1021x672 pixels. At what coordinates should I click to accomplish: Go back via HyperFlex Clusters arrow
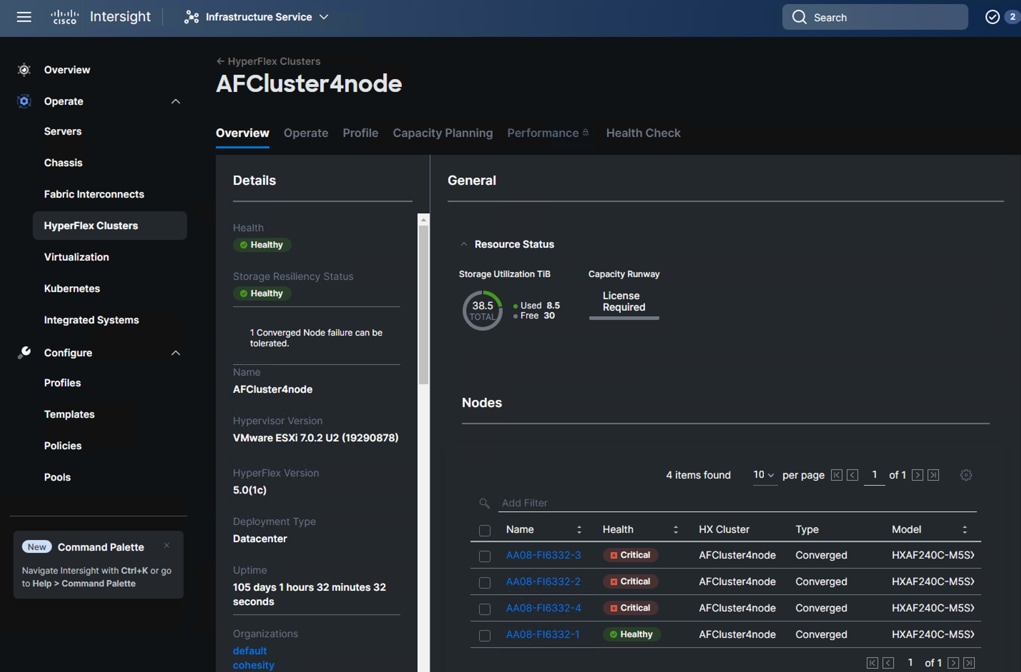pos(220,61)
